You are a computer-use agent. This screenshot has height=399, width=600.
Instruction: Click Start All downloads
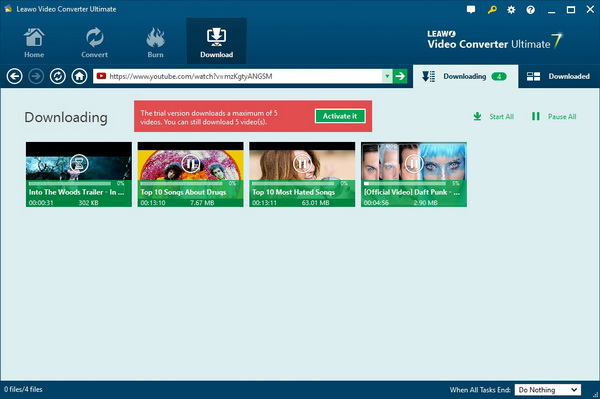click(x=494, y=117)
